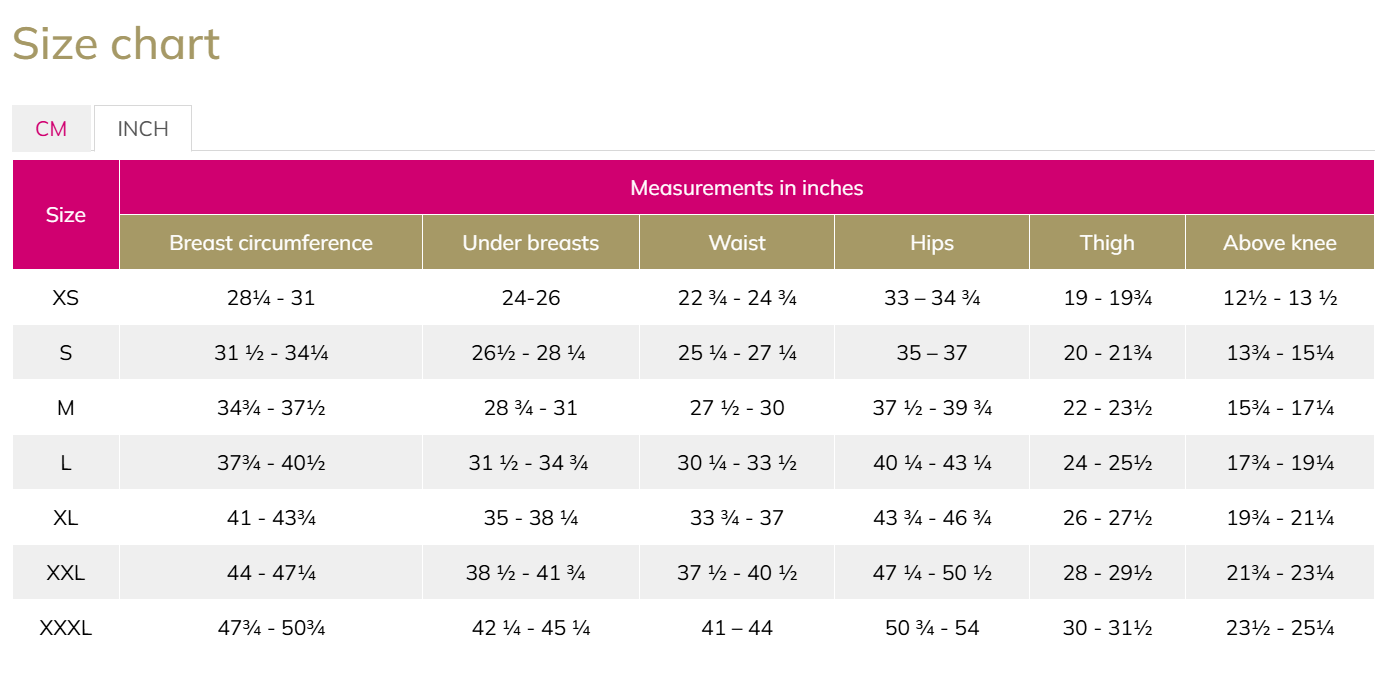
Task: Select the L thigh value 24 - 25½
Action: tap(1107, 463)
